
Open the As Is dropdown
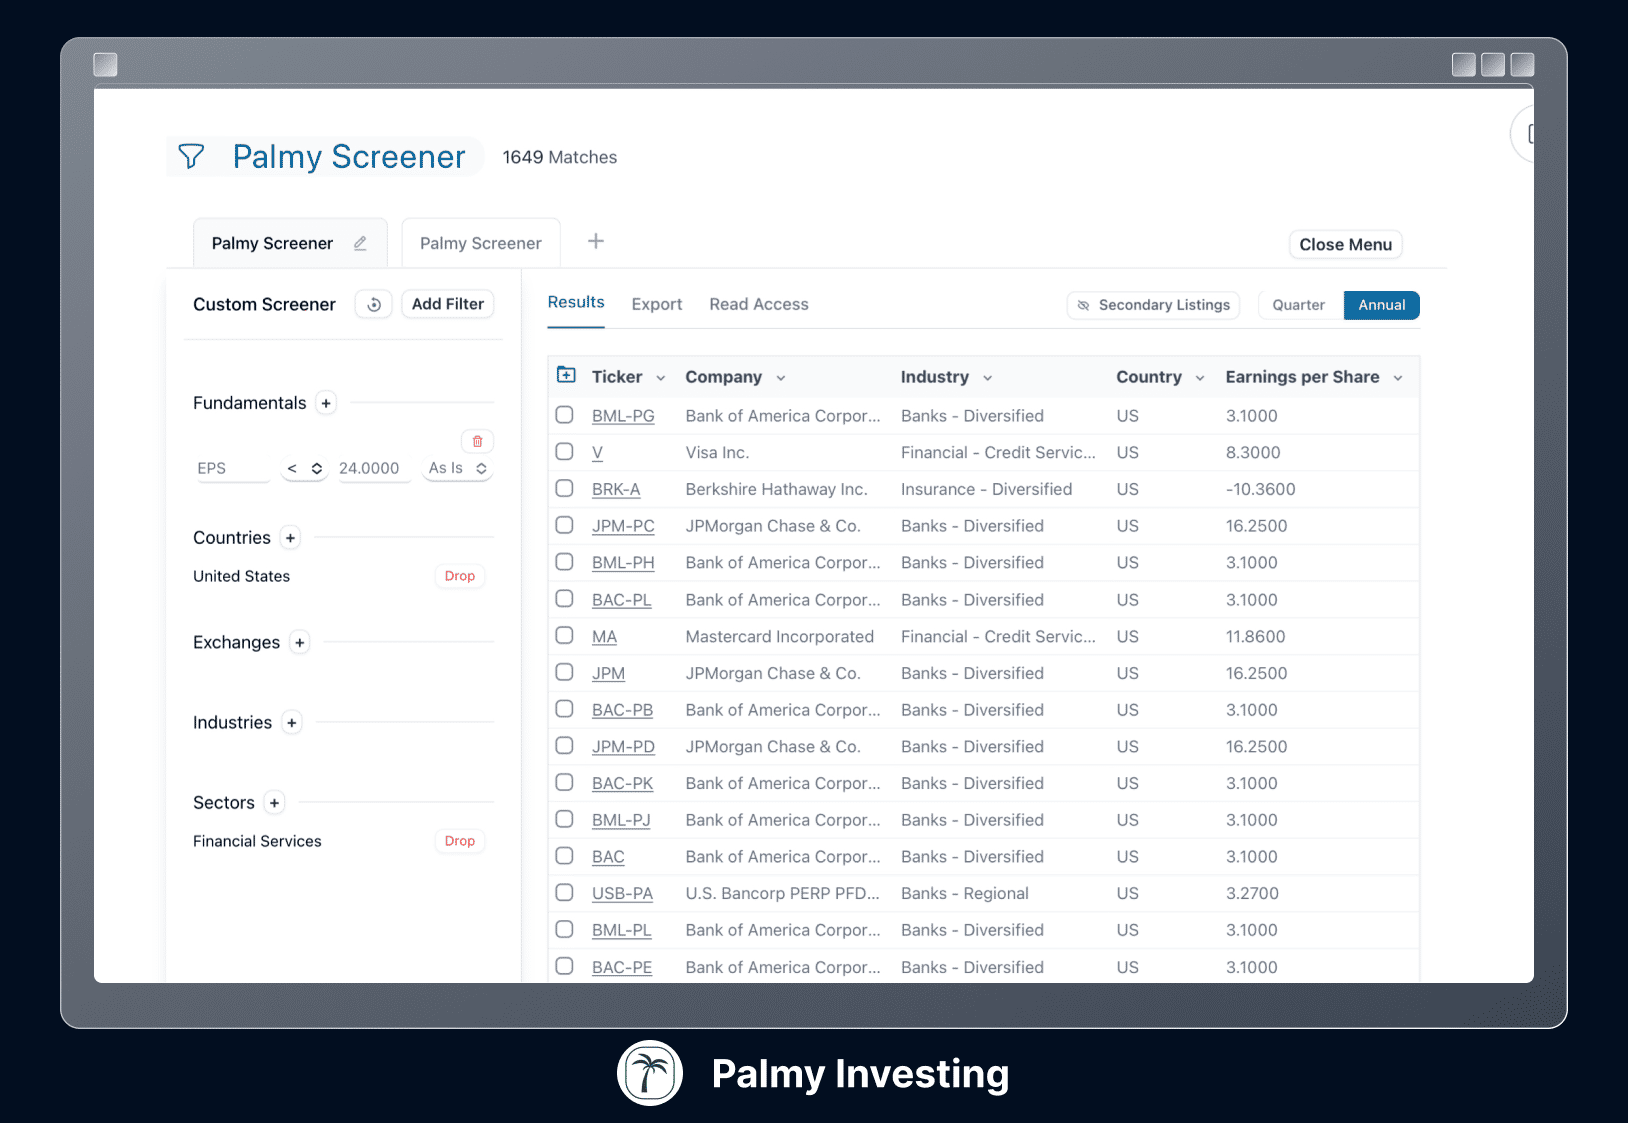coord(457,468)
